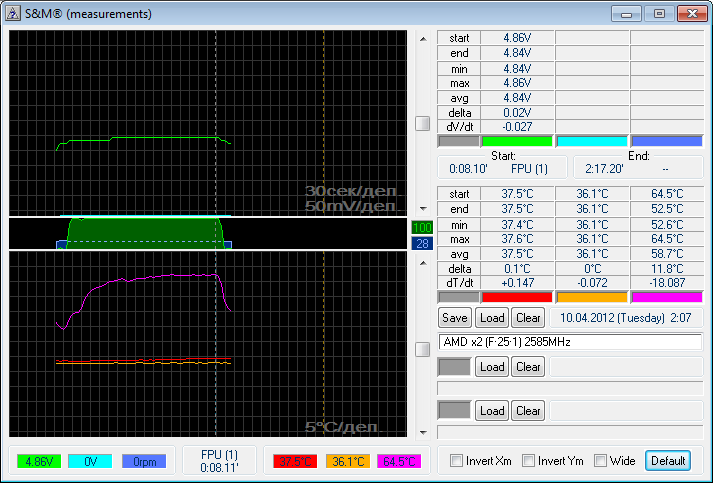Click the dV/dt value -0.027
The width and height of the screenshot is (713, 483).
(x=517, y=127)
